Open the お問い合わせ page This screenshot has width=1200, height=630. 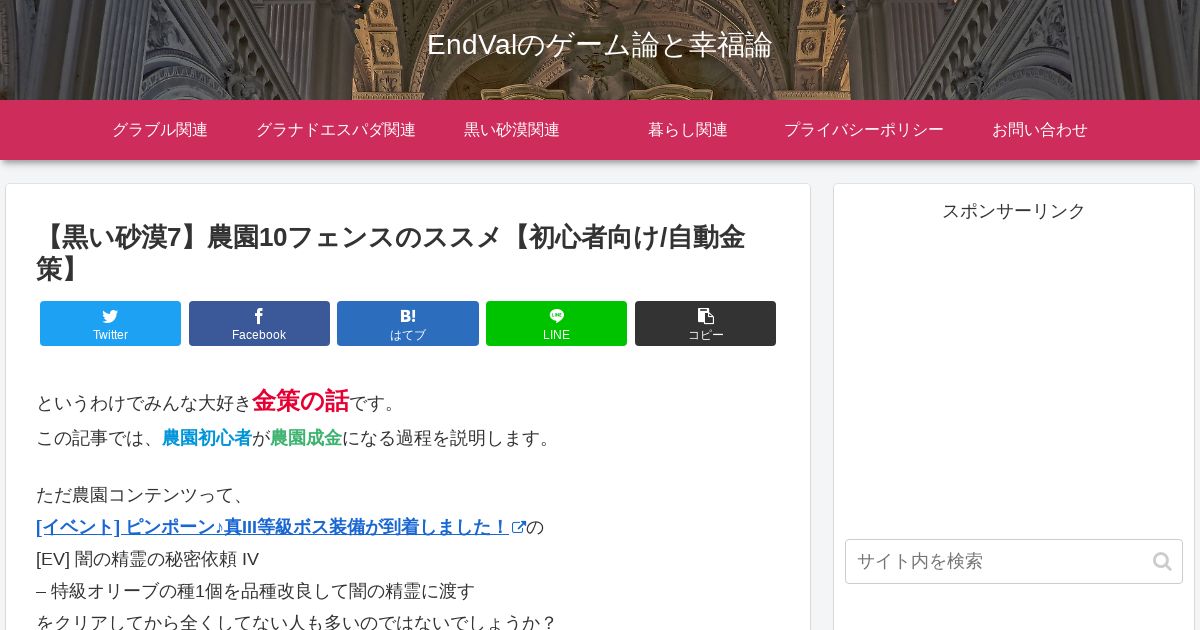point(1040,130)
